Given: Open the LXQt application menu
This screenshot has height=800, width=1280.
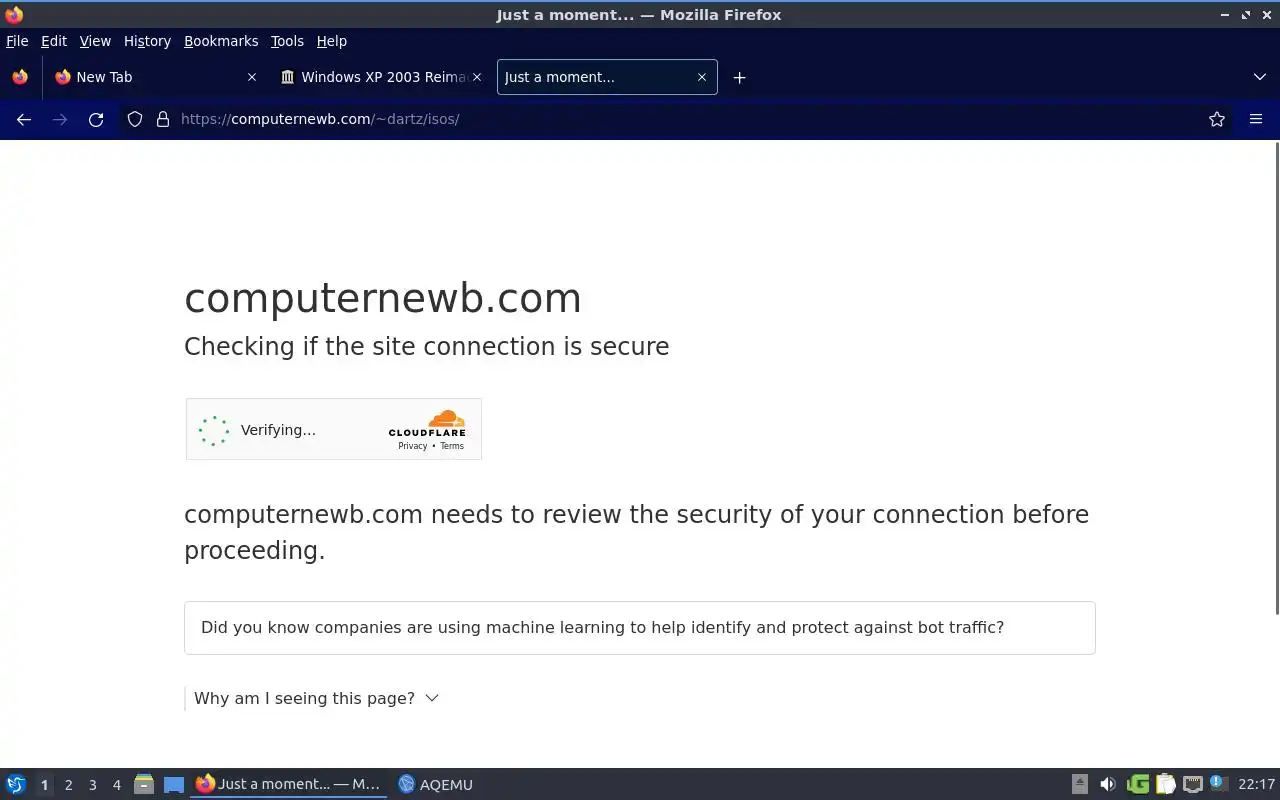Looking at the screenshot, I should pyautogui.click(x=16, y=785).
